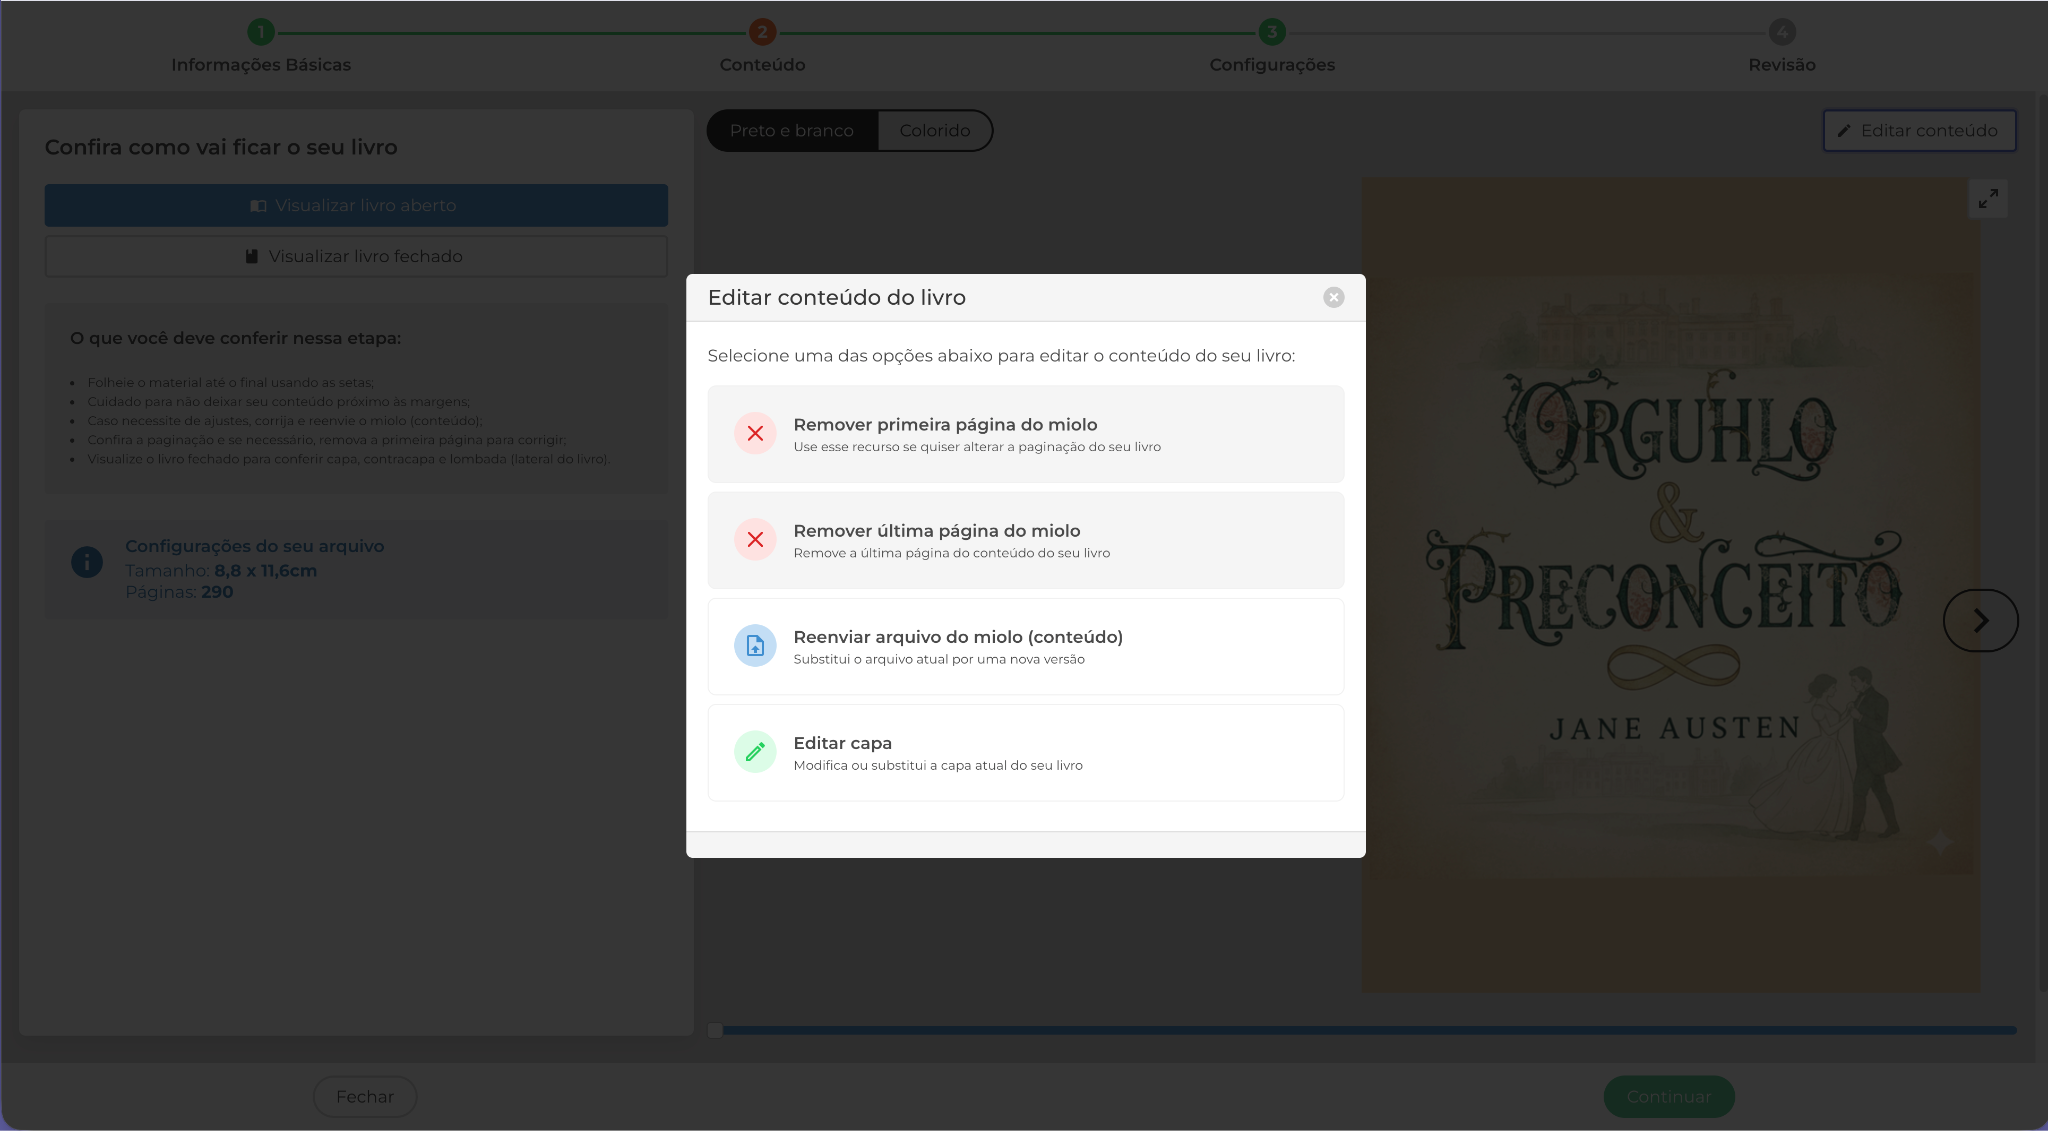Click the pencil icon in Editar conteúdo button
This screenshot has width=2048, height=1131.
[x=1844, y=131]
